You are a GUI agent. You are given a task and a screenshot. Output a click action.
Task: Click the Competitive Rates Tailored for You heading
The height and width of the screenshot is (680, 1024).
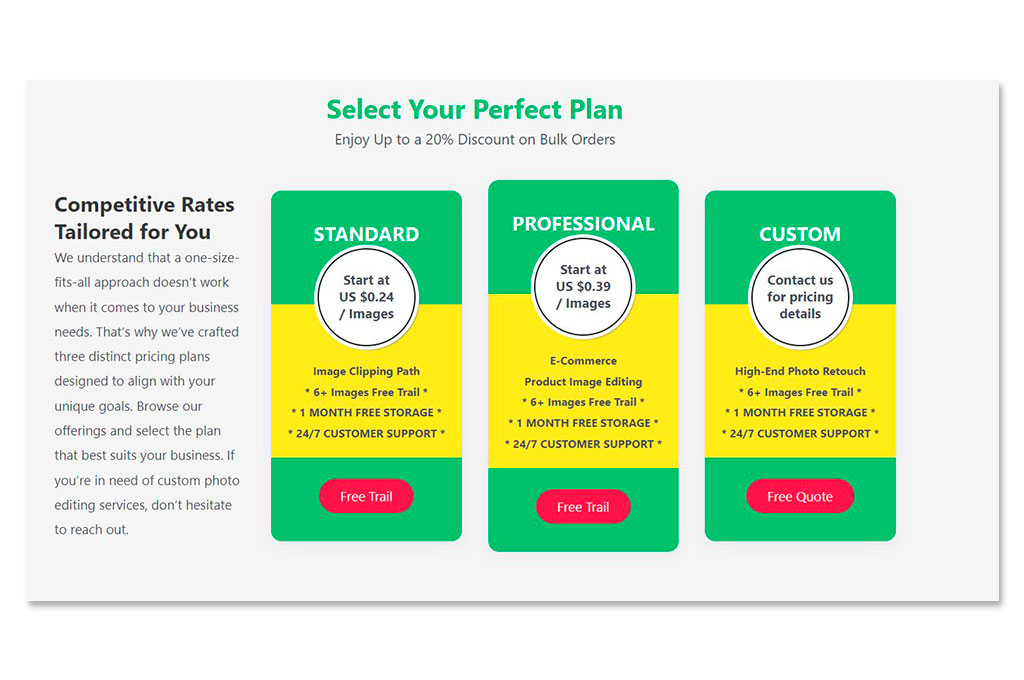point(144,218)
